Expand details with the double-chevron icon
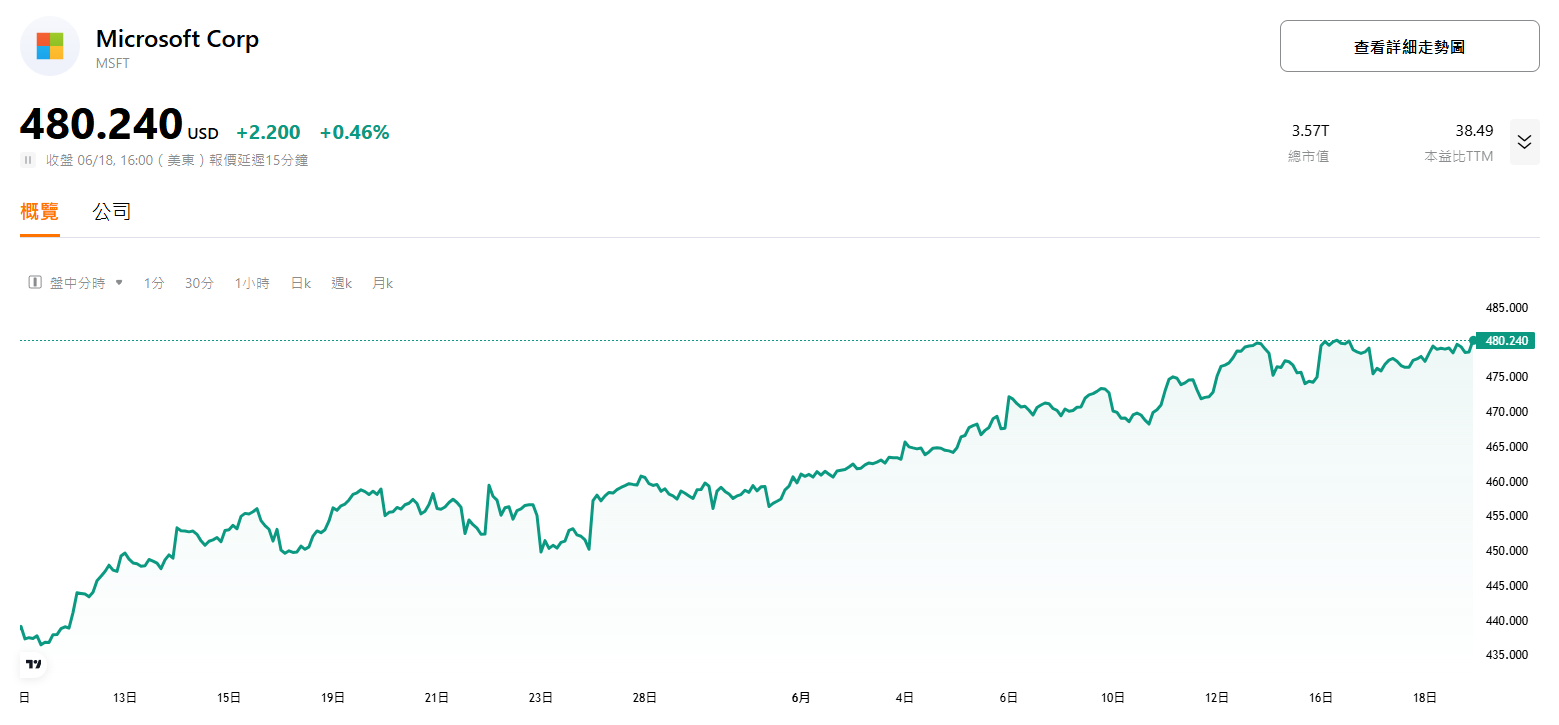This screenshot has height=725, width=1559. pos(1524,142)
